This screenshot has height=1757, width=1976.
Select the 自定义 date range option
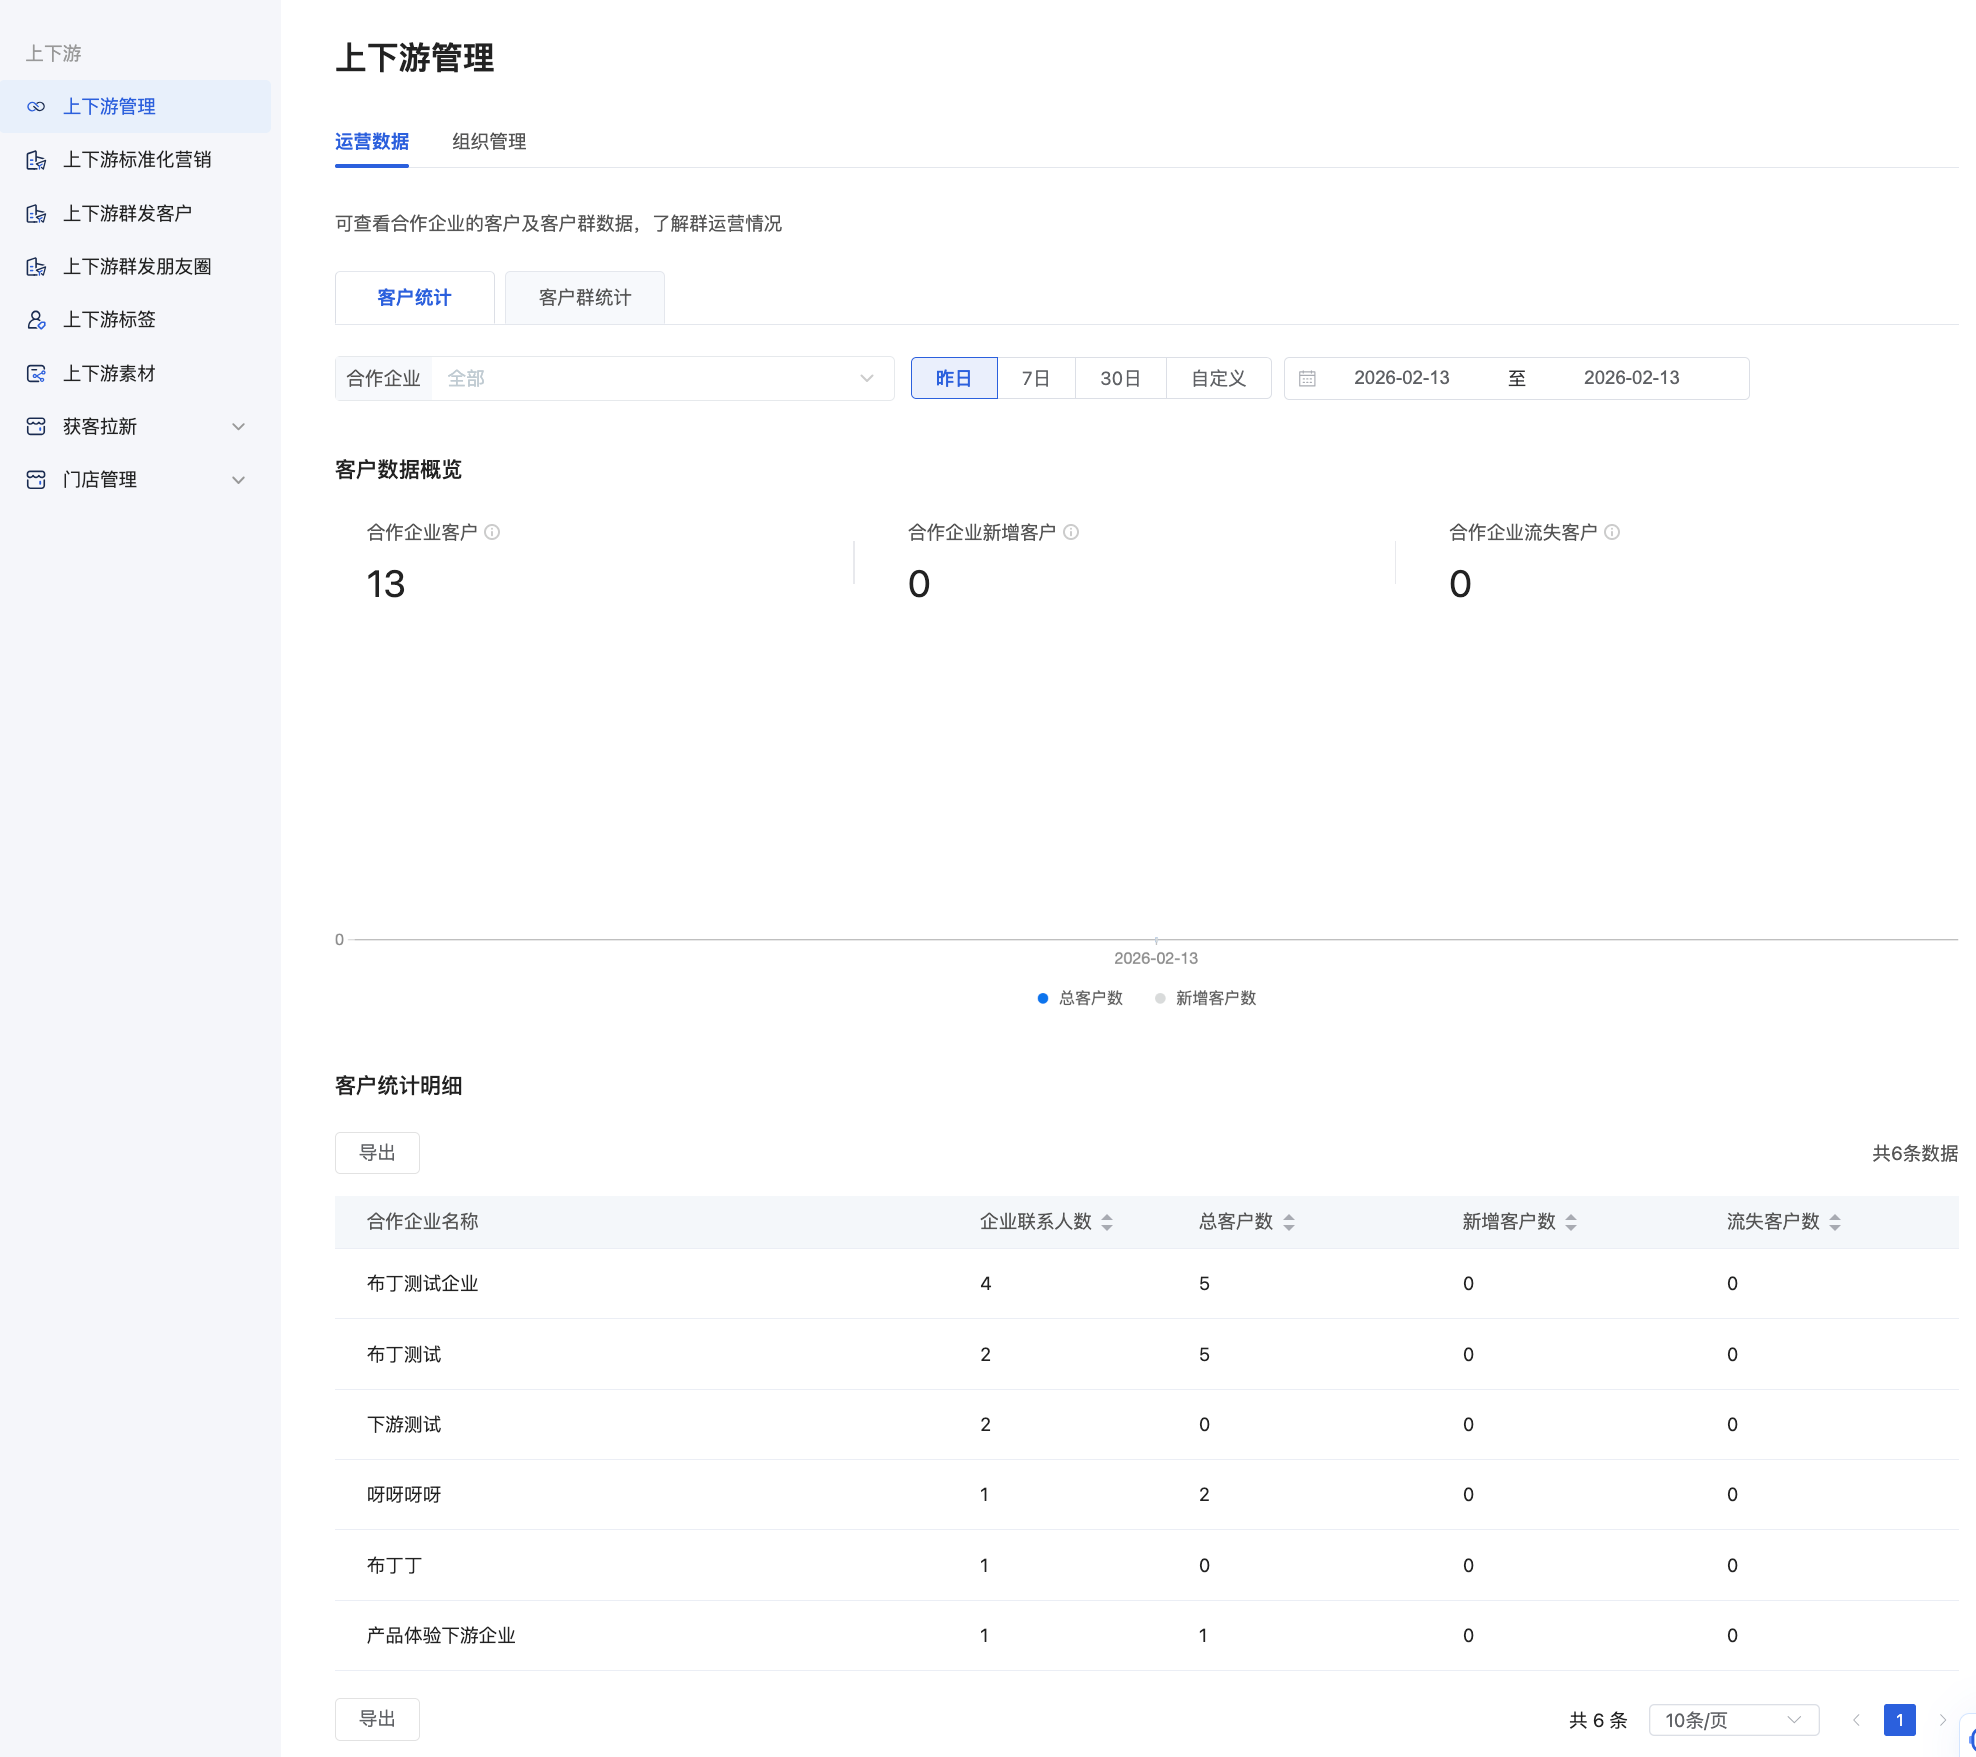click(x=1218, y=378)
